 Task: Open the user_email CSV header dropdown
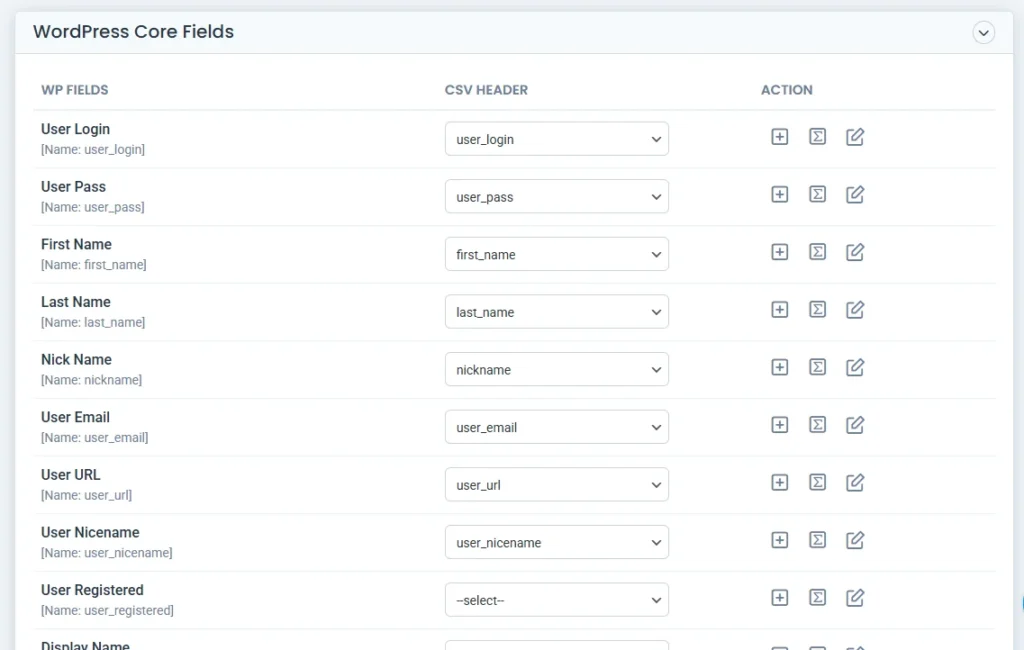[556, 427]
